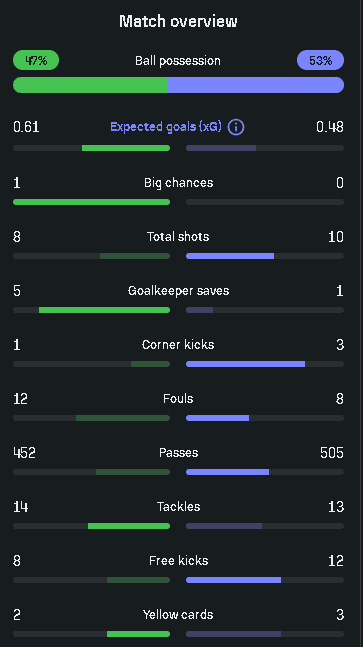Click the Fouls stat label

point(178,399)
